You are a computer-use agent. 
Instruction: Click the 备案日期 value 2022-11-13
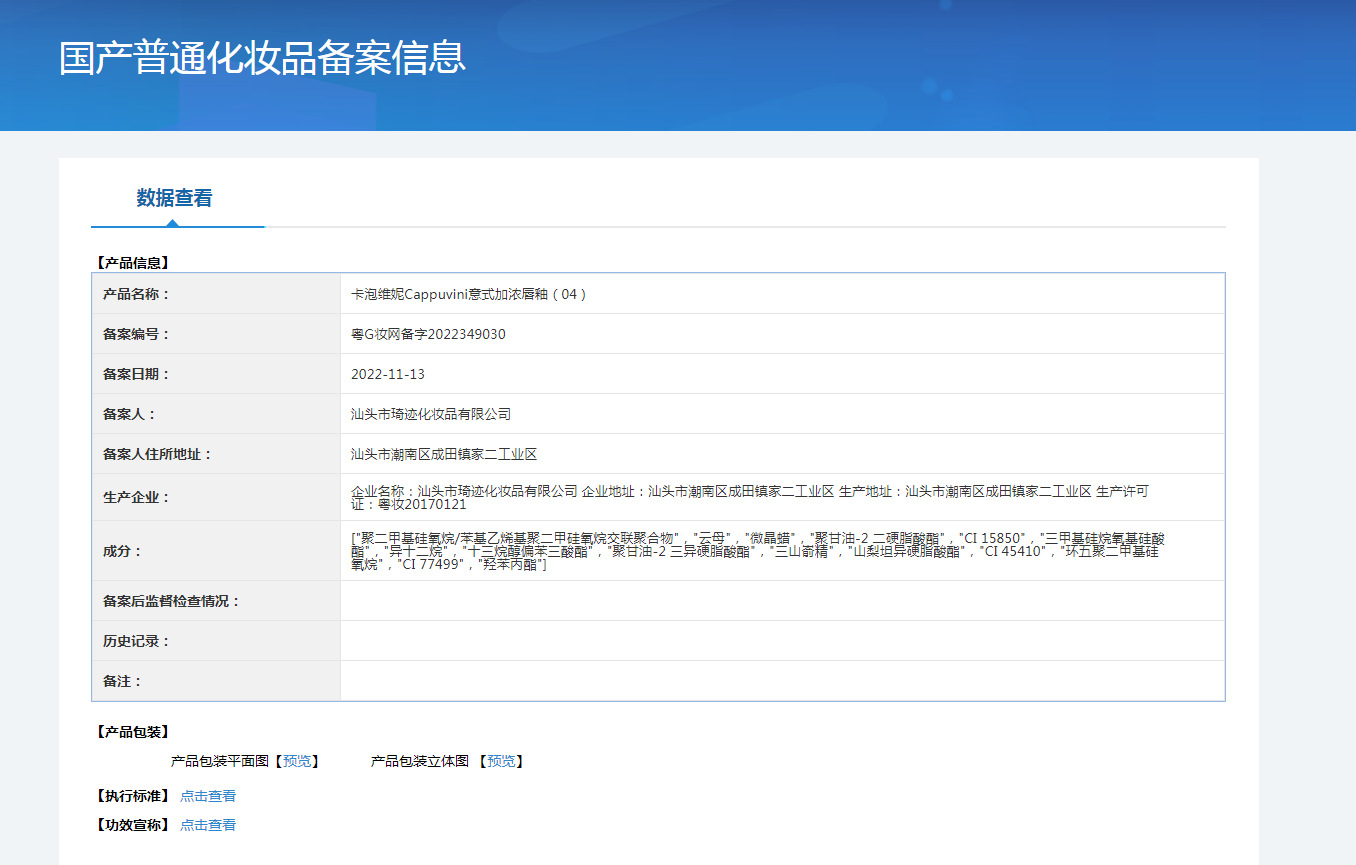[388, 374]
